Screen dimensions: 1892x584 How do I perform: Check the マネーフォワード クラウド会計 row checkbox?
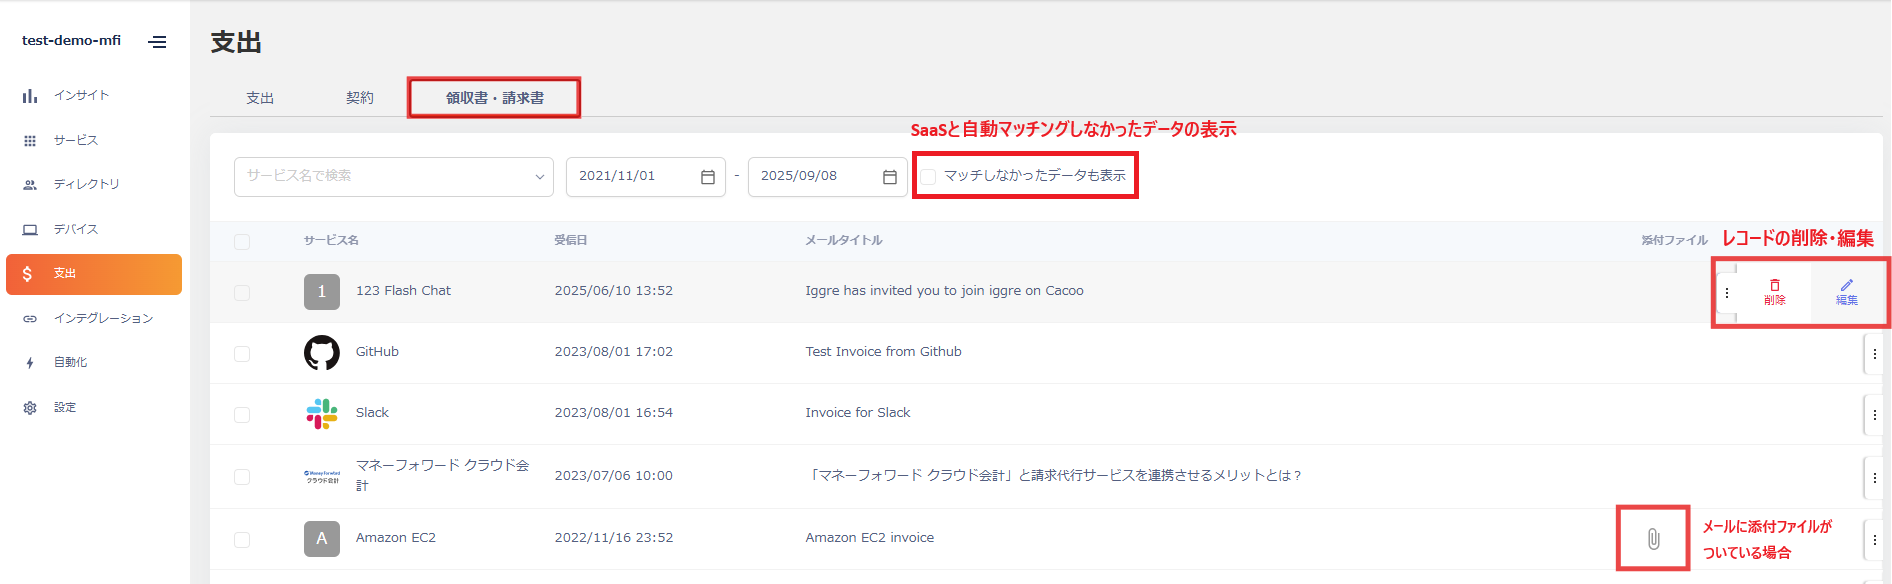[x=242, y=477]
